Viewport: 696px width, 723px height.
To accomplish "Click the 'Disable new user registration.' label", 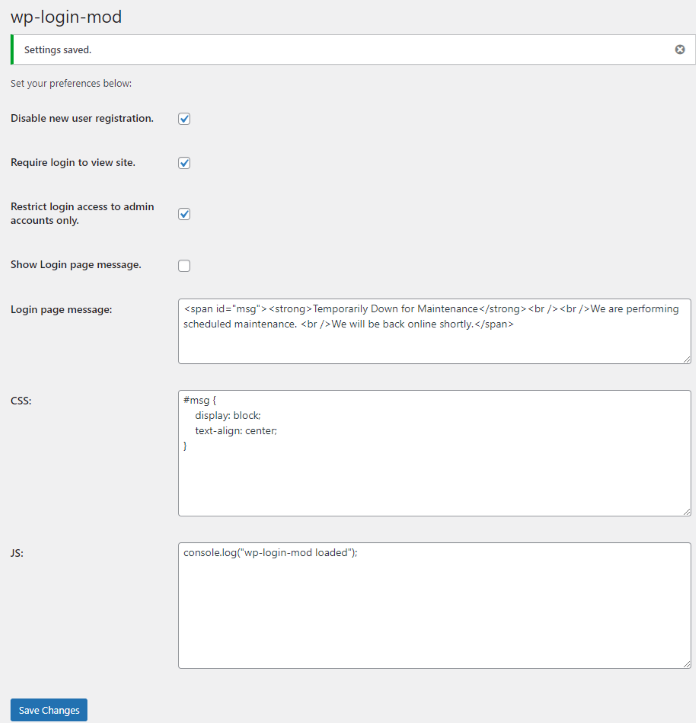I will (x=82, y=119).
